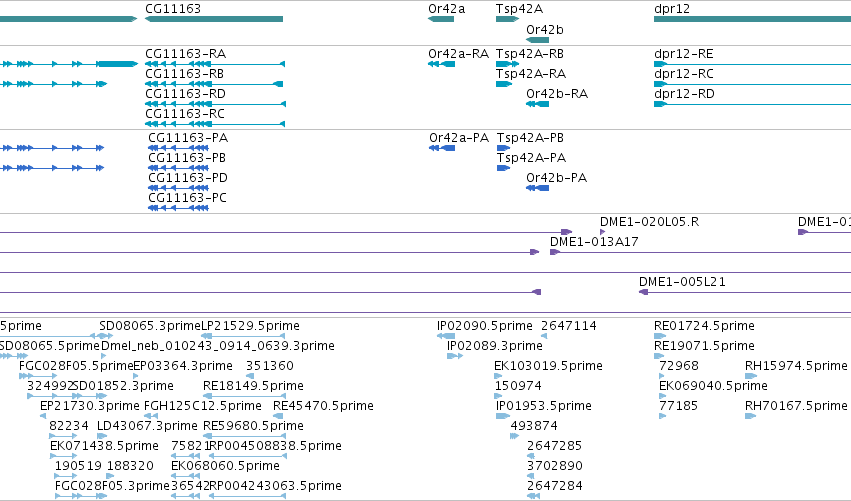Viewport: 851px width, 501px height.
Task: Open EST SD01852.3prime
Action: 123,386
